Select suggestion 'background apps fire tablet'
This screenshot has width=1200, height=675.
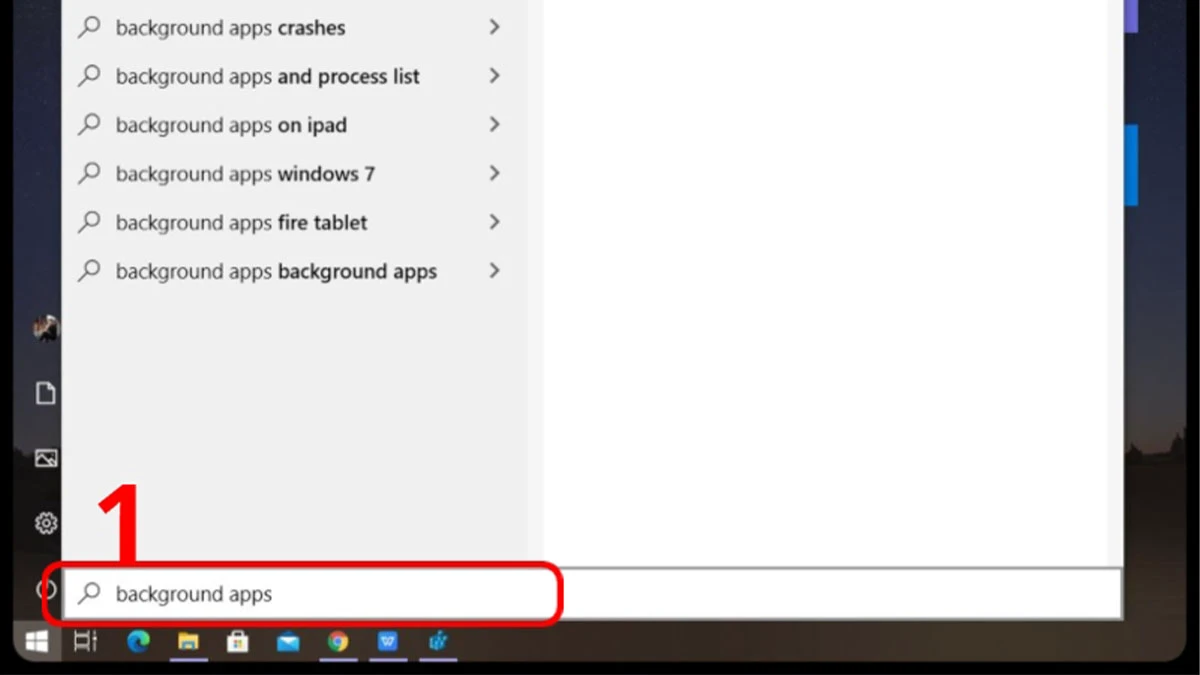click(294, 222)
